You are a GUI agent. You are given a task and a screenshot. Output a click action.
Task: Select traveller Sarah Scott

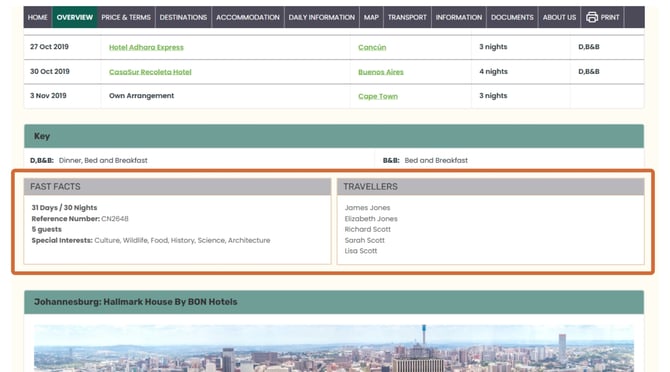(364, 240)
